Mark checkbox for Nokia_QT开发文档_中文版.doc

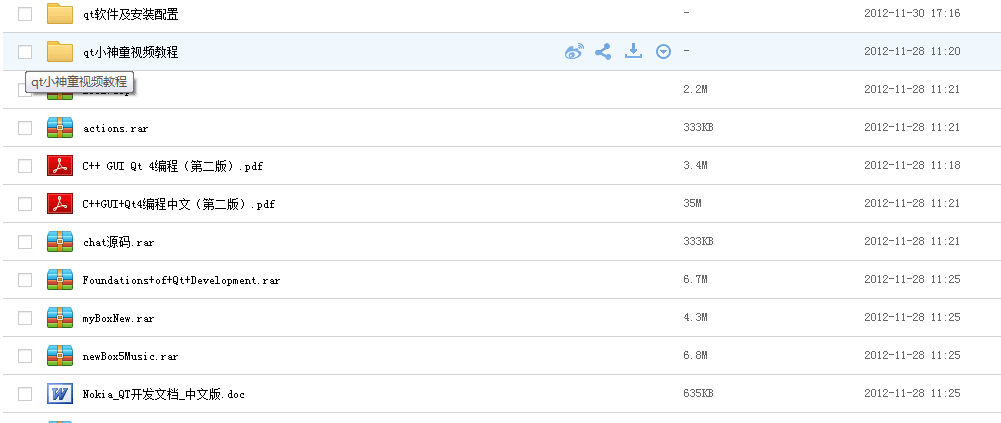tap(25, 394)
